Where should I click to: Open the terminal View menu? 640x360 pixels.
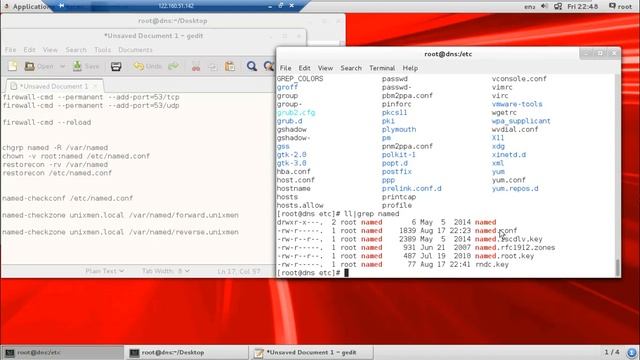(x=325, y=68)
